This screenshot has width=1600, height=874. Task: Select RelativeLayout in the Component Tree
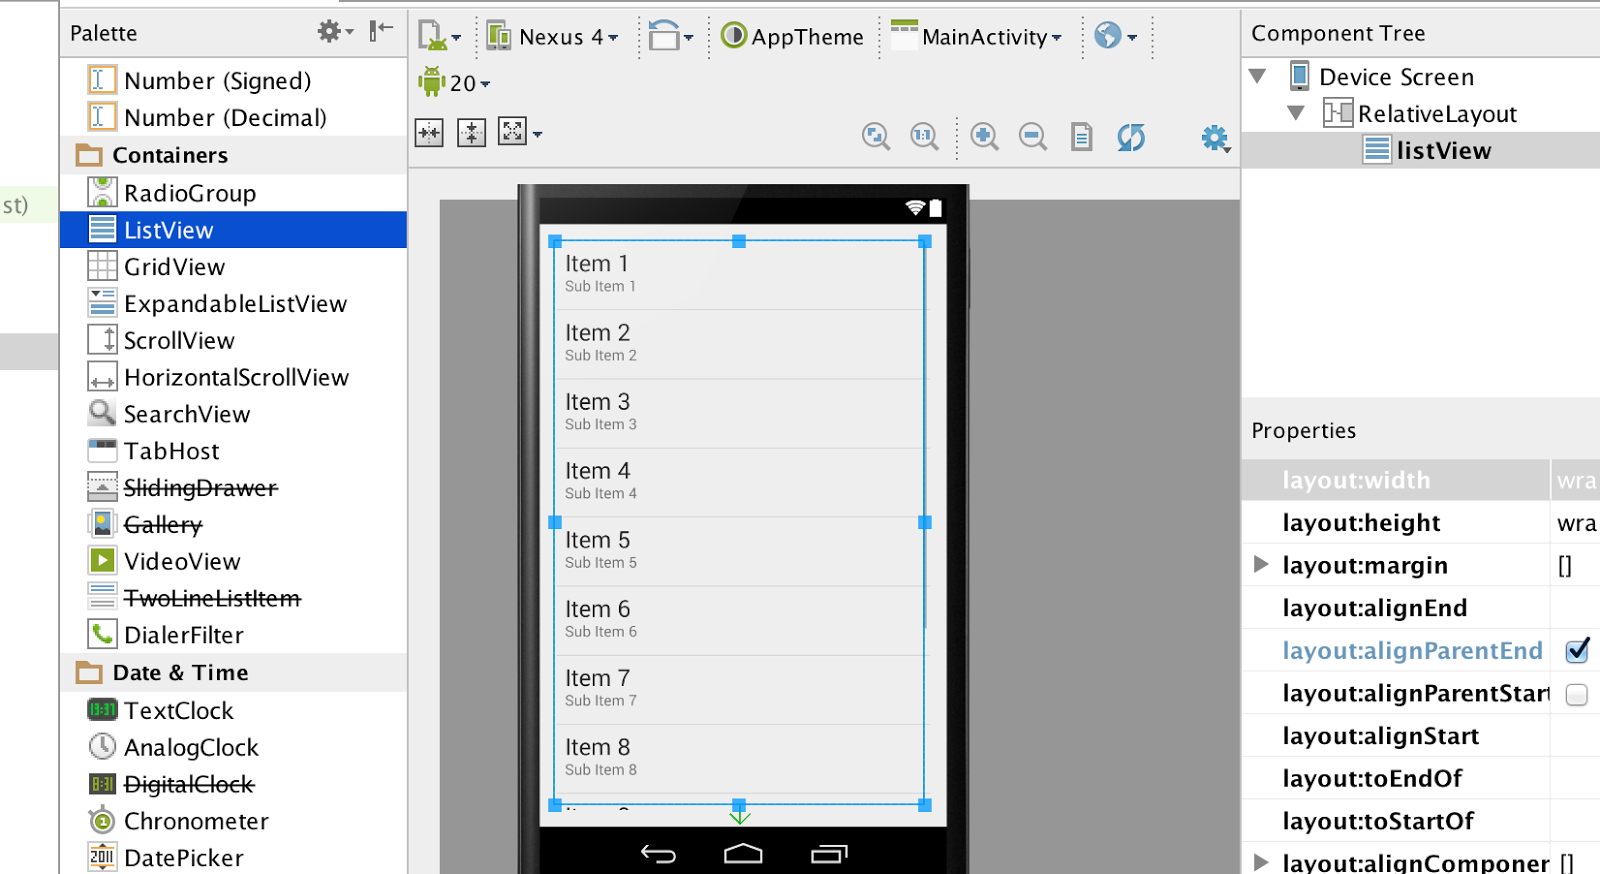click(1421, 113)
